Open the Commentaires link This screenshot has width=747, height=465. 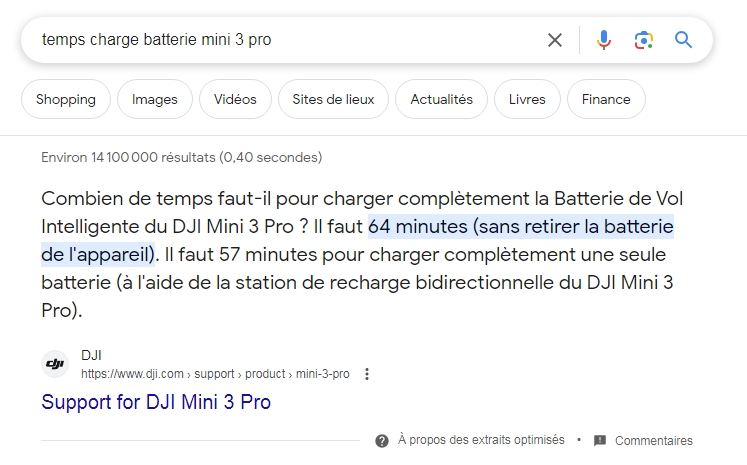[x=654, y=441]
